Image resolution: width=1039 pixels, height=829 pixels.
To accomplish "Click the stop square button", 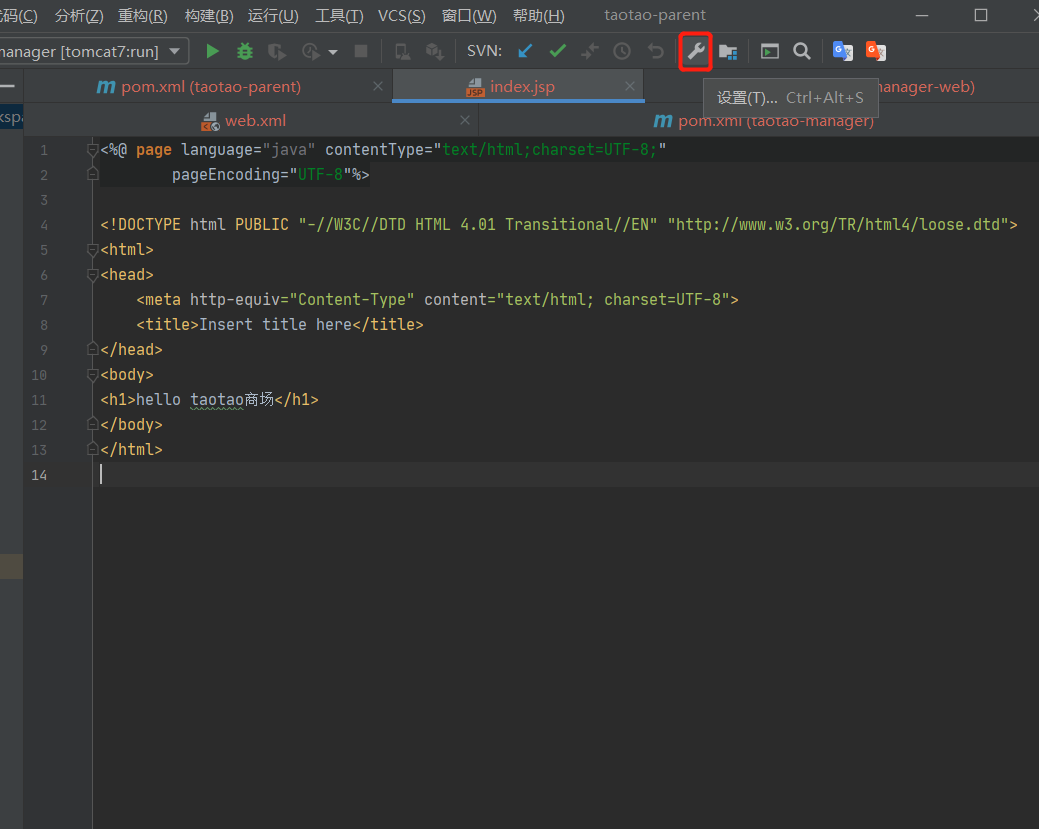I will point(361,51).
